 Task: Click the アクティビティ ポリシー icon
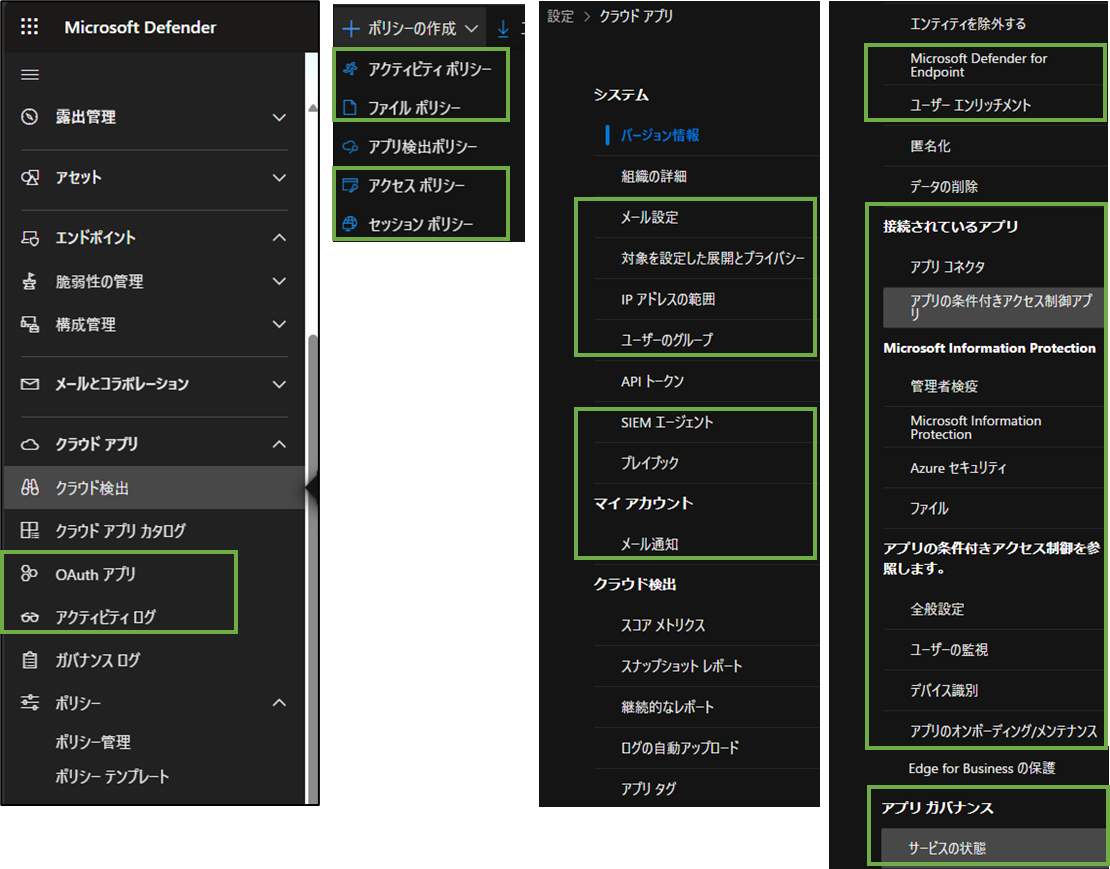tap(350, 69)
